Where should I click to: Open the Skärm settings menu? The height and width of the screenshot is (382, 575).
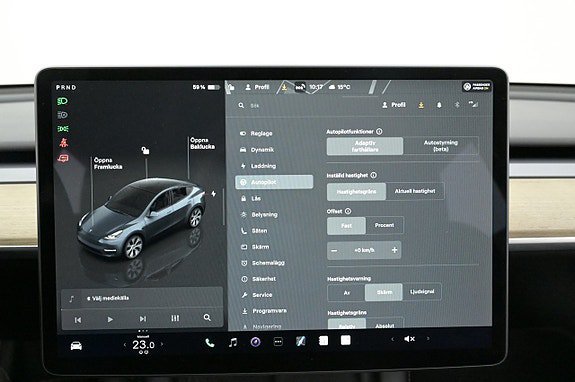point(255,247)
